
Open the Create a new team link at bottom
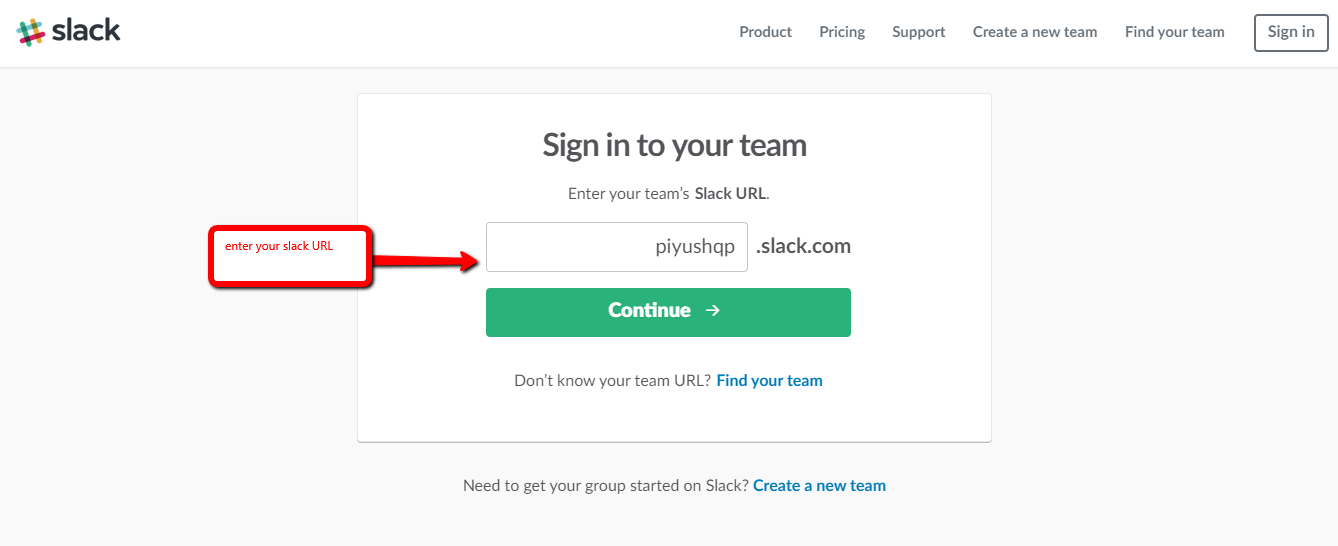point(819,486)
